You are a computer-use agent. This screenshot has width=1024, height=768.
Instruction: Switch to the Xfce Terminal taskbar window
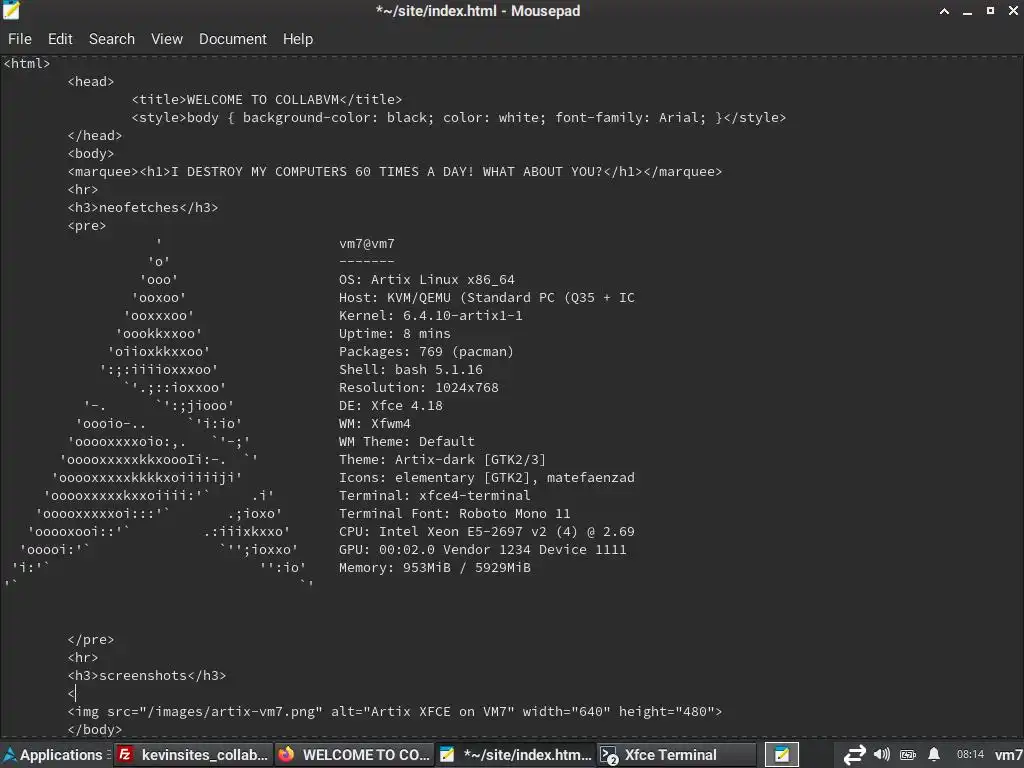click(677, 755)
